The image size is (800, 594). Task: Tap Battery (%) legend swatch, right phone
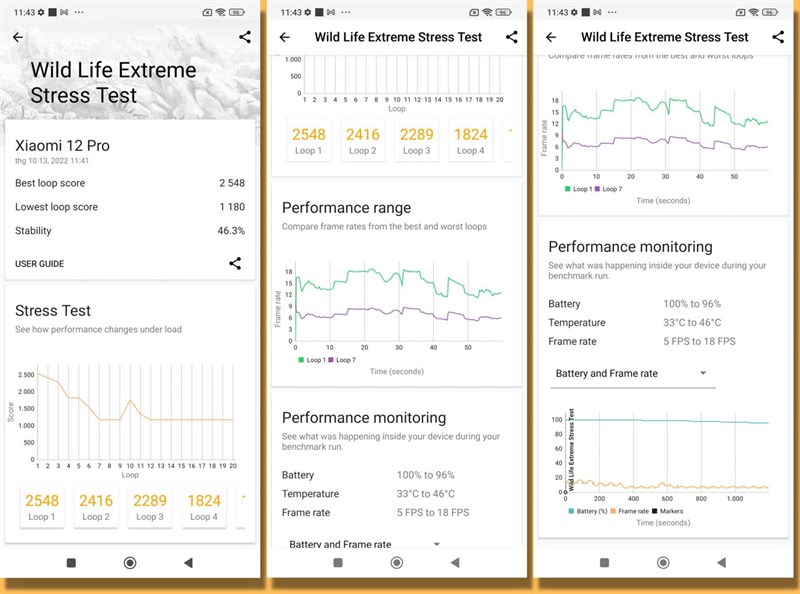(x=571, y=511)
